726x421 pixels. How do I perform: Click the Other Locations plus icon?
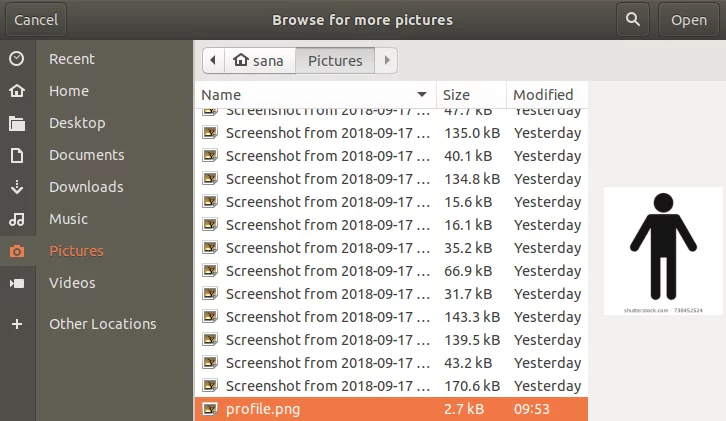click(17, 324)
